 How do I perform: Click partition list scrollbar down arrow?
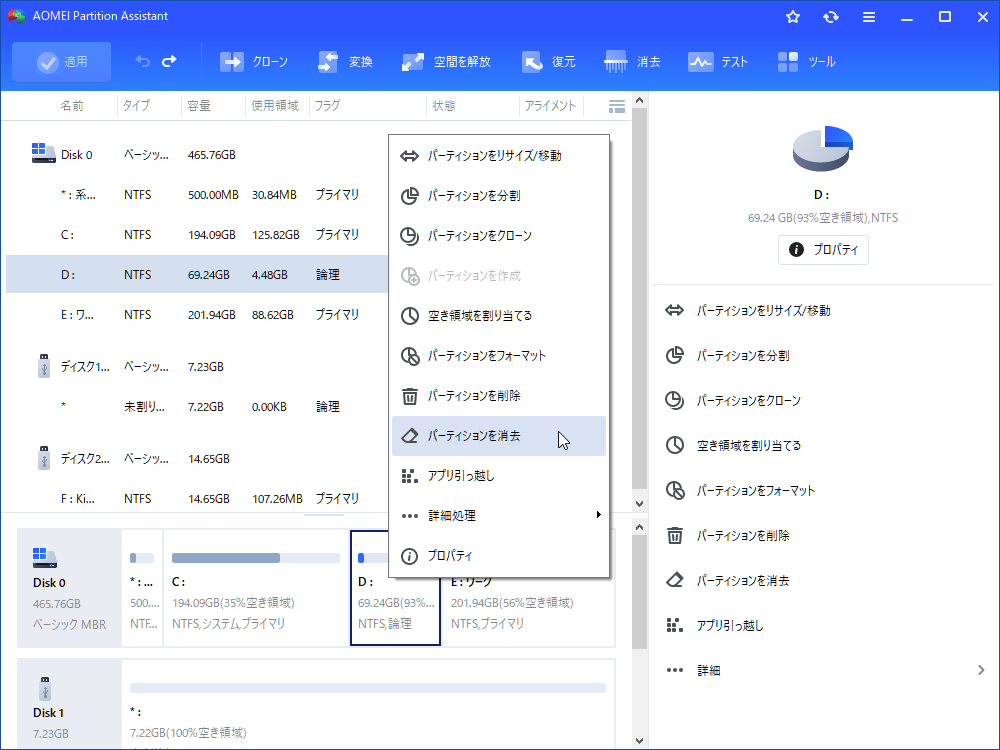640,504
